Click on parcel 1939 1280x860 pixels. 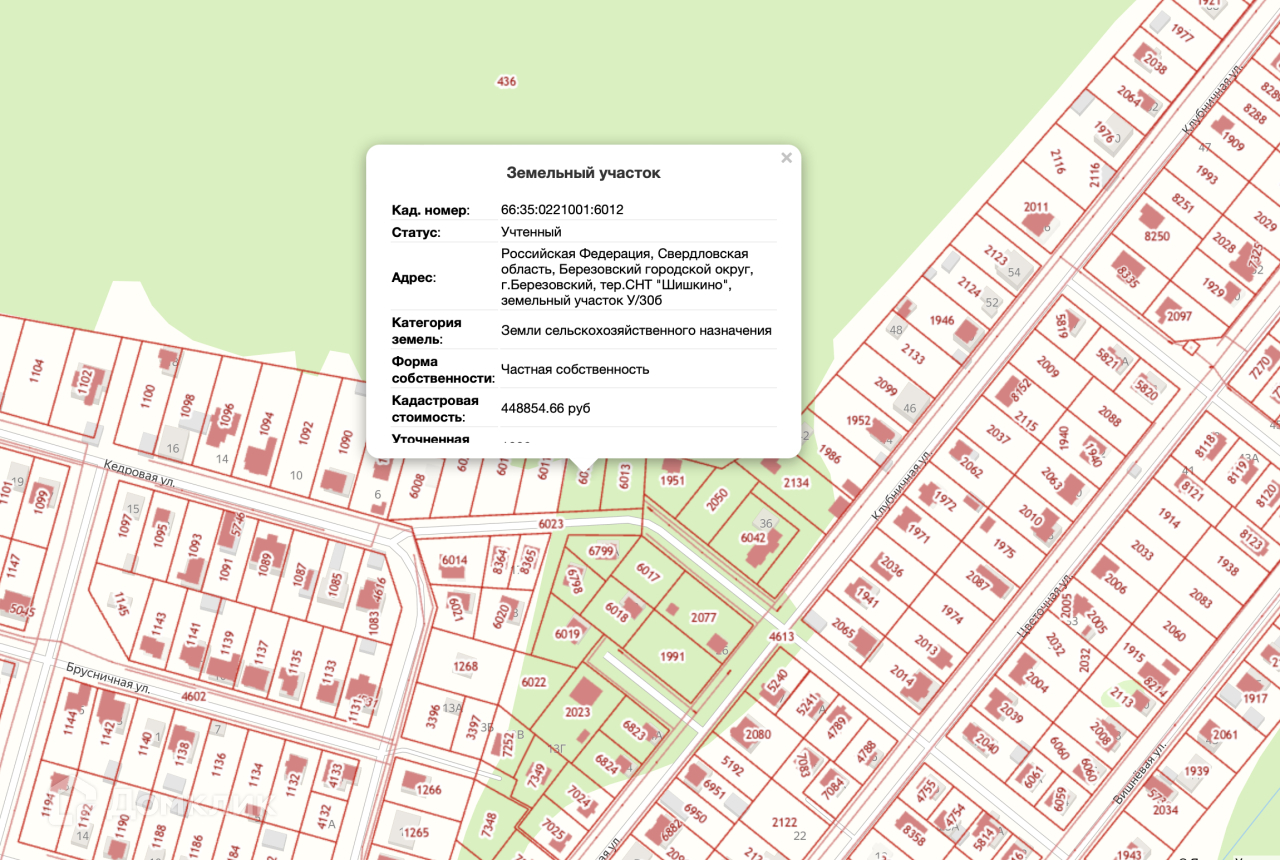1197,771
